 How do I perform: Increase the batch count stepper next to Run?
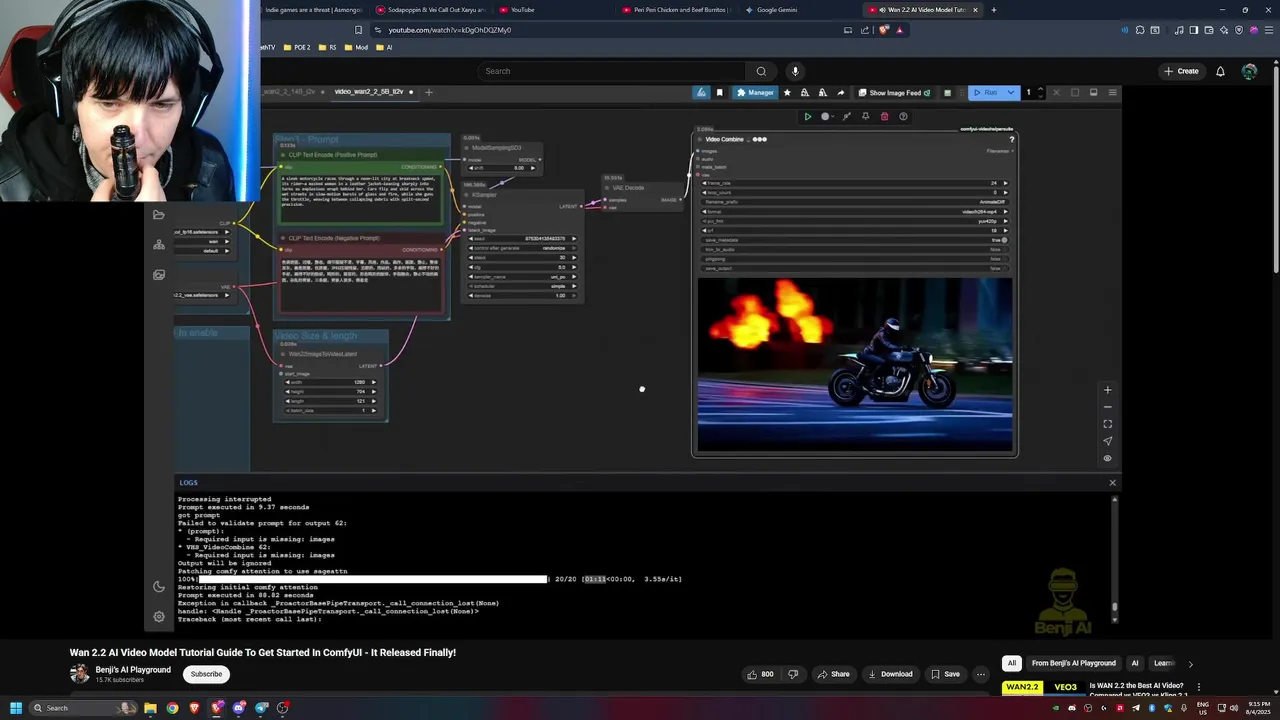(1040, 89)
